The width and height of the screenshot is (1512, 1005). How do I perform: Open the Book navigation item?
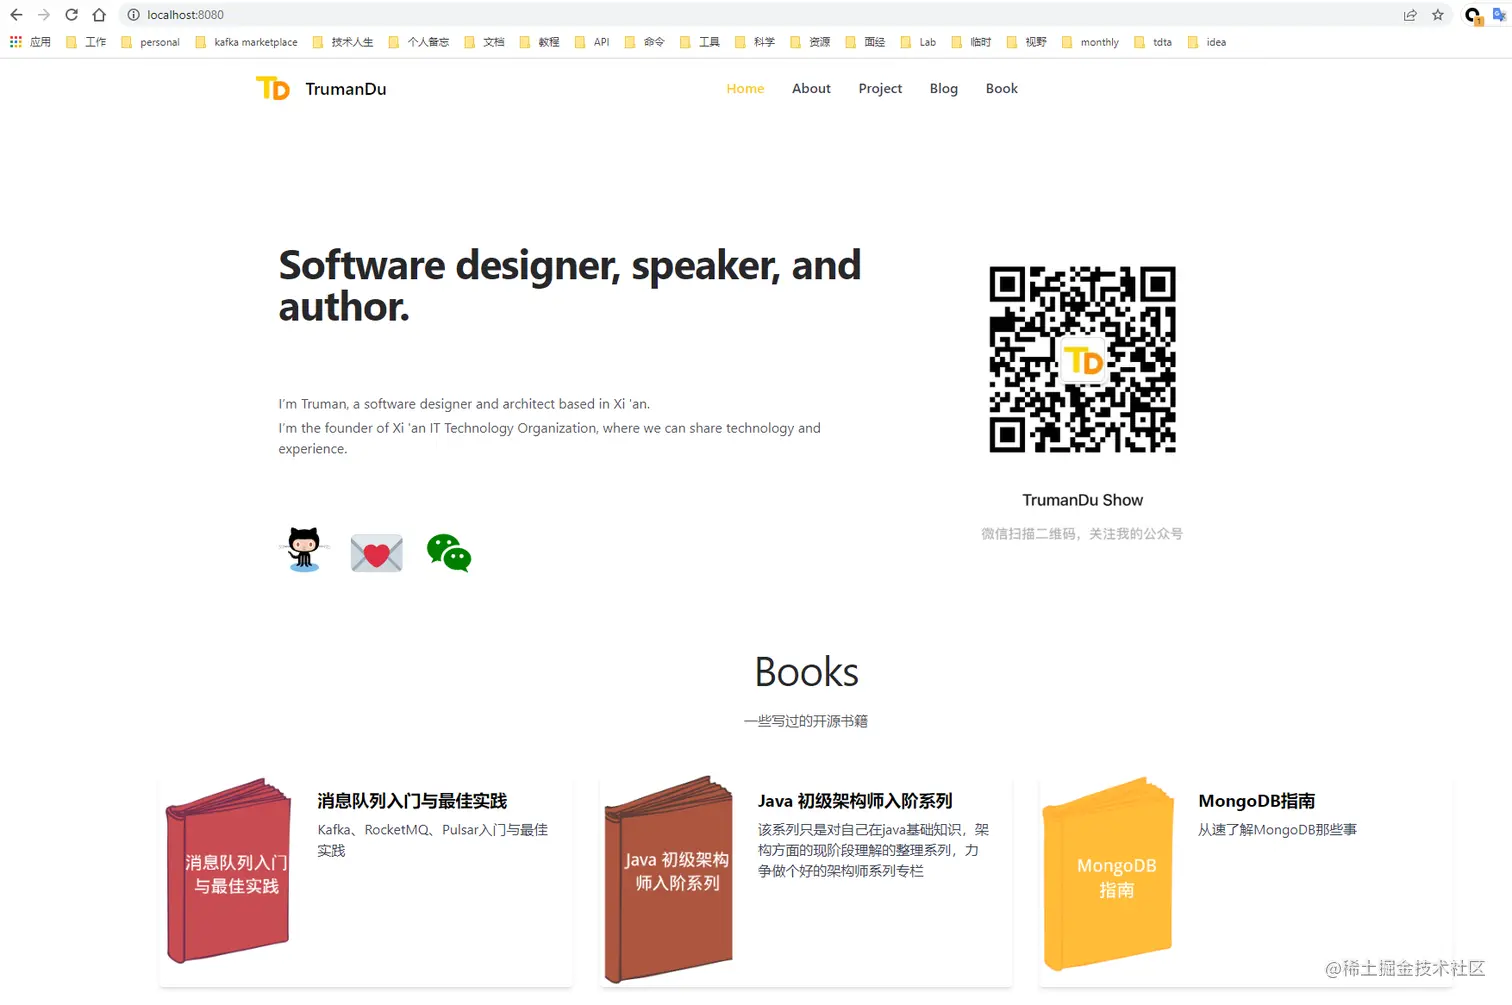(x=1001, y=89)
